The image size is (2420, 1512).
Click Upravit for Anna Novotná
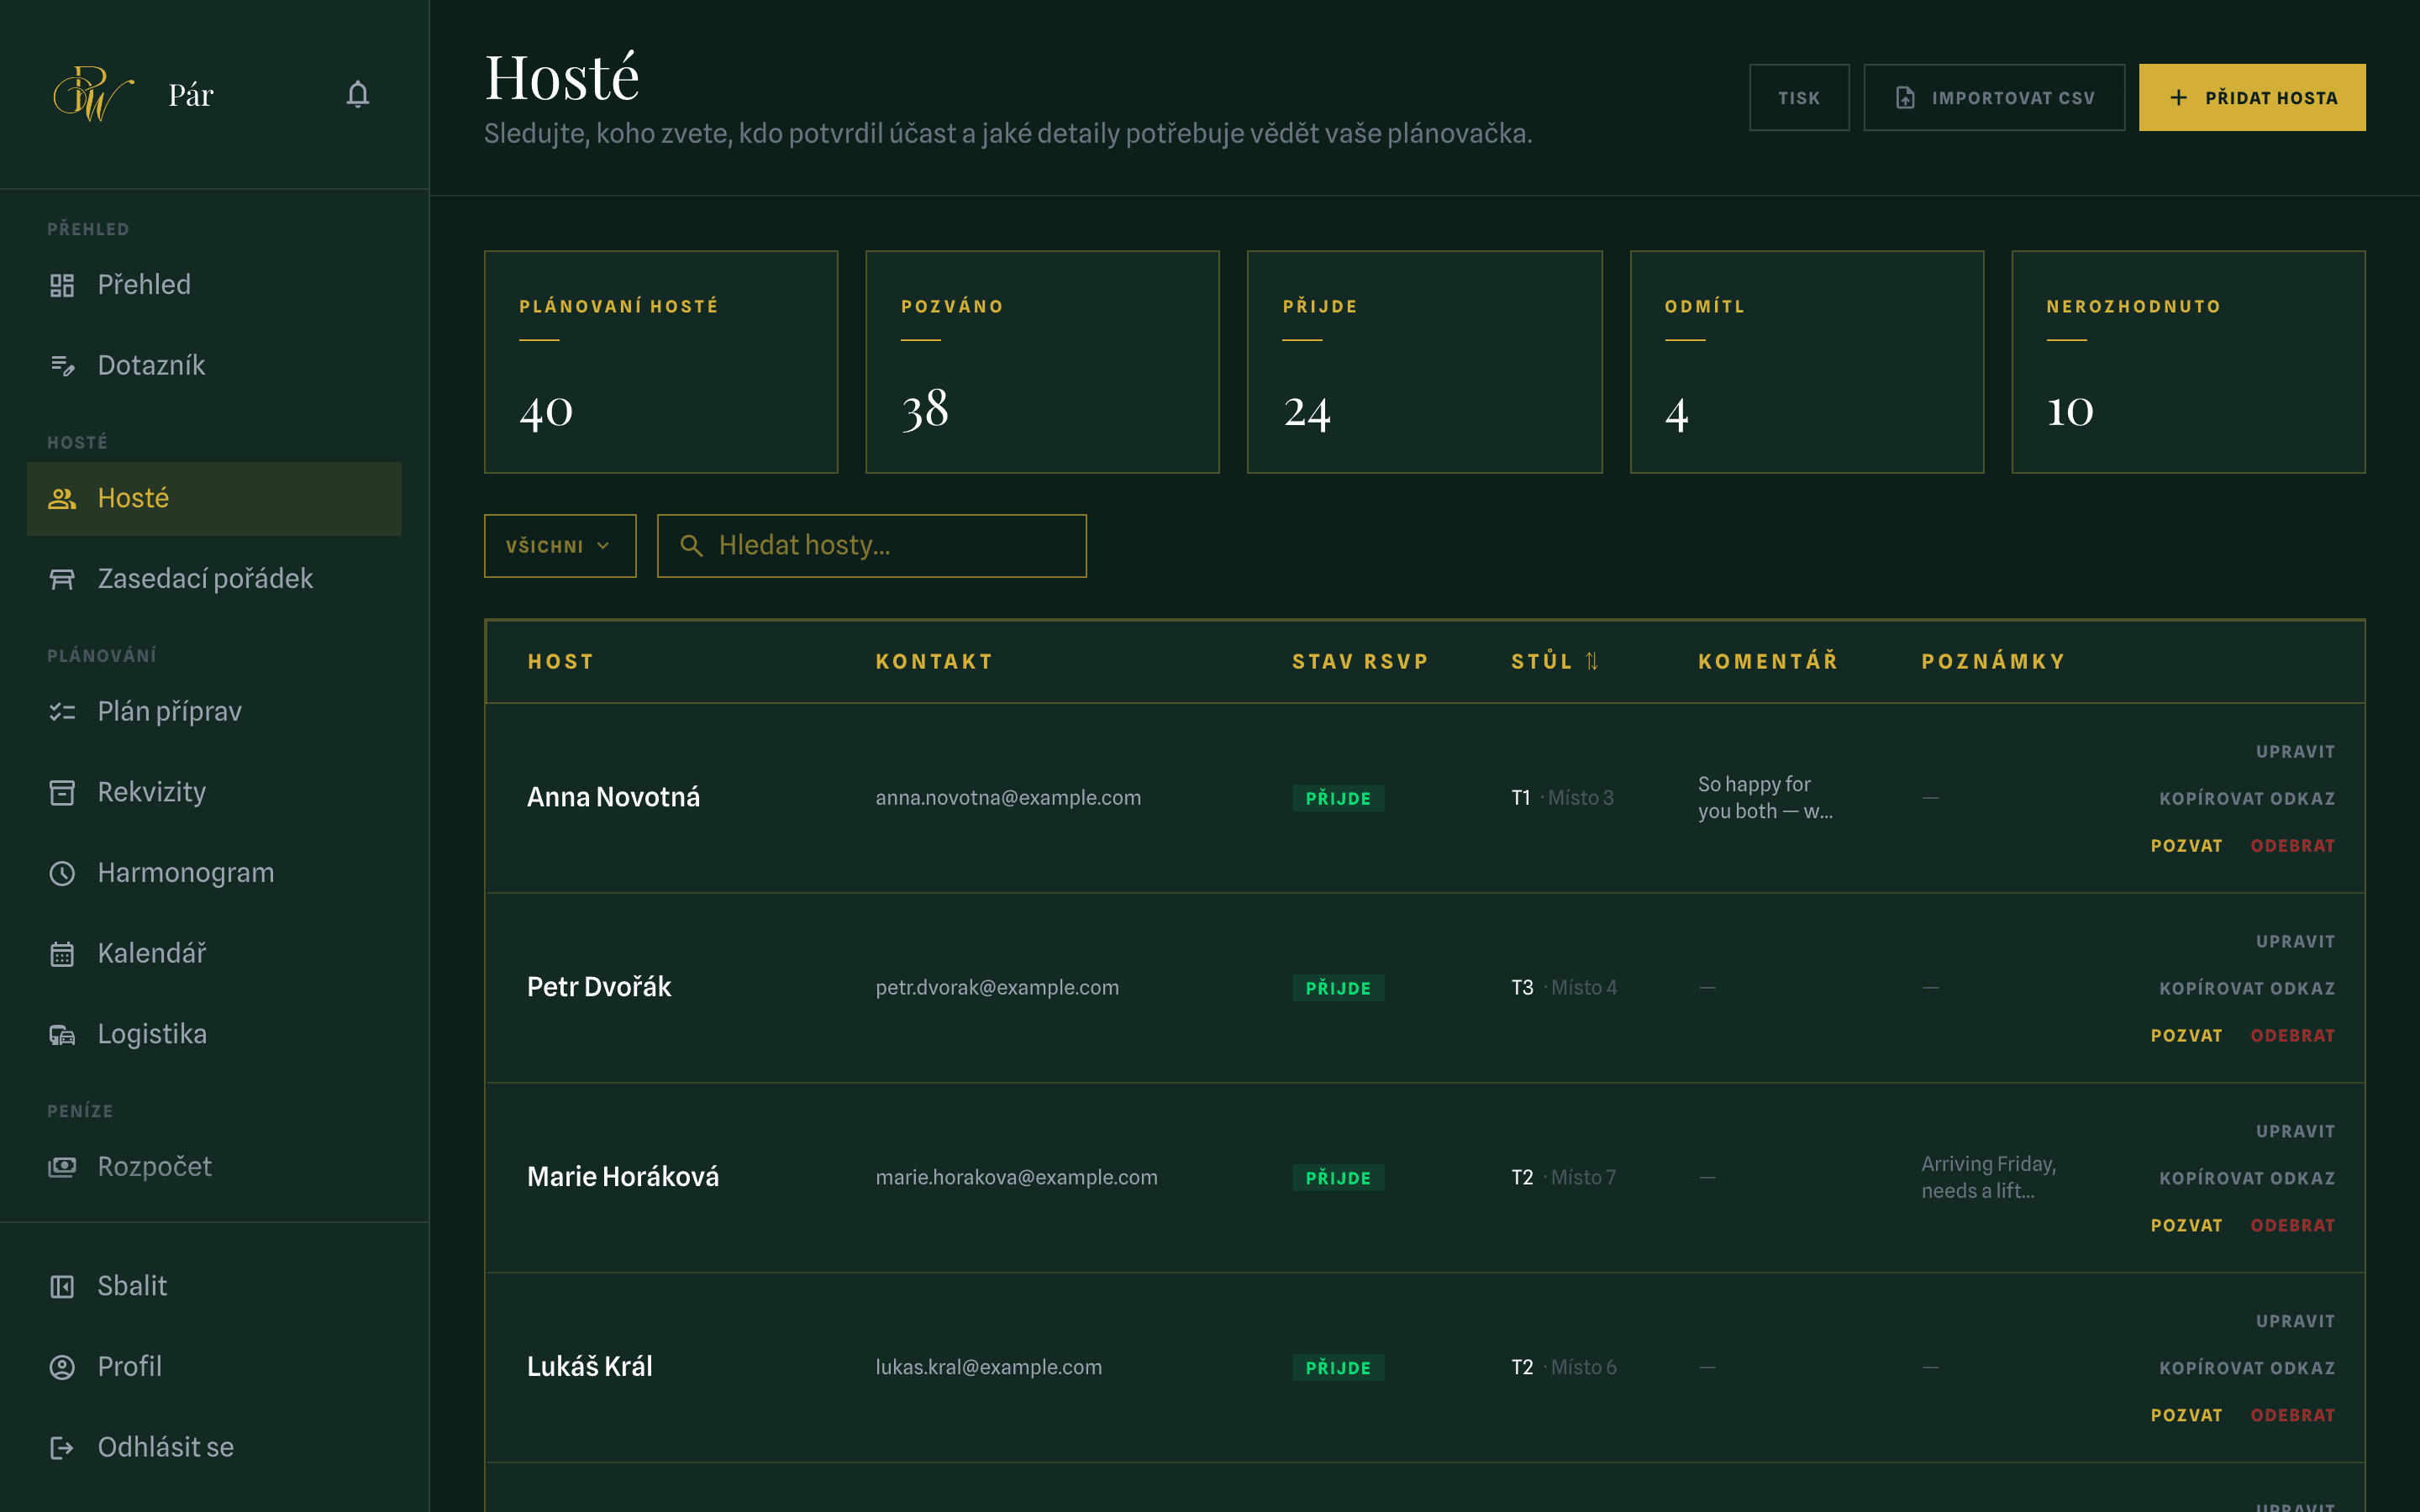2295,752
